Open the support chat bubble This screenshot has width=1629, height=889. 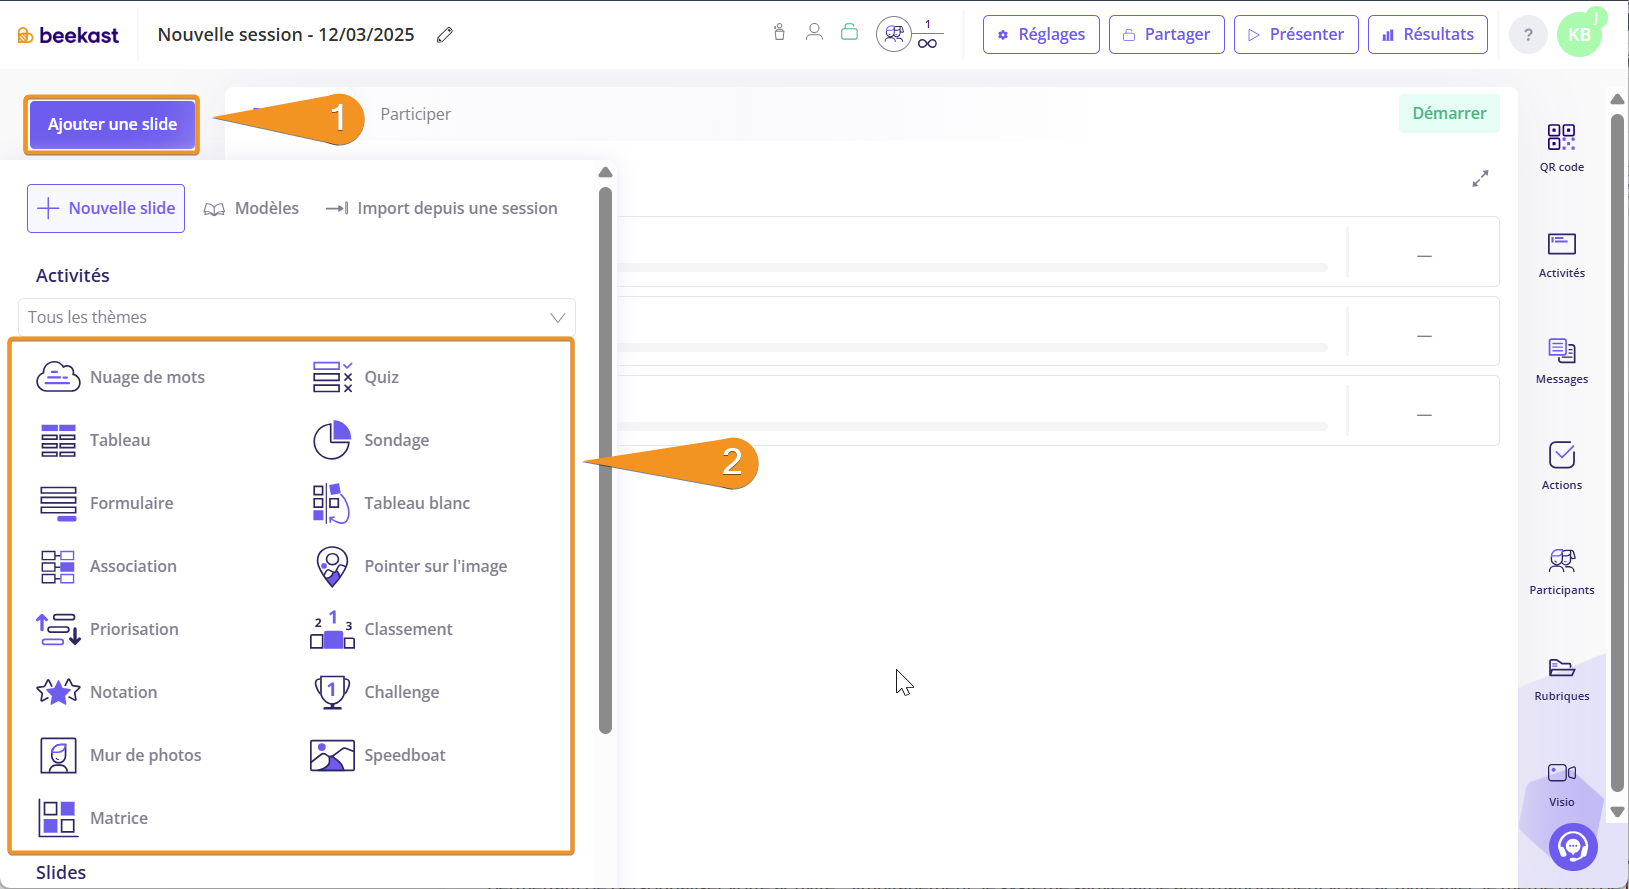[x=1572, y=847]
